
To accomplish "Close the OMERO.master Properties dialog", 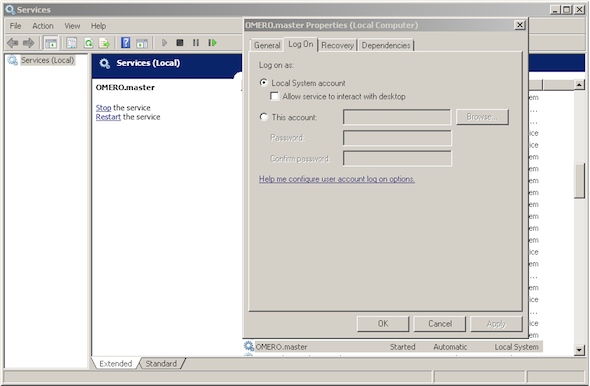I will [520, 25].
